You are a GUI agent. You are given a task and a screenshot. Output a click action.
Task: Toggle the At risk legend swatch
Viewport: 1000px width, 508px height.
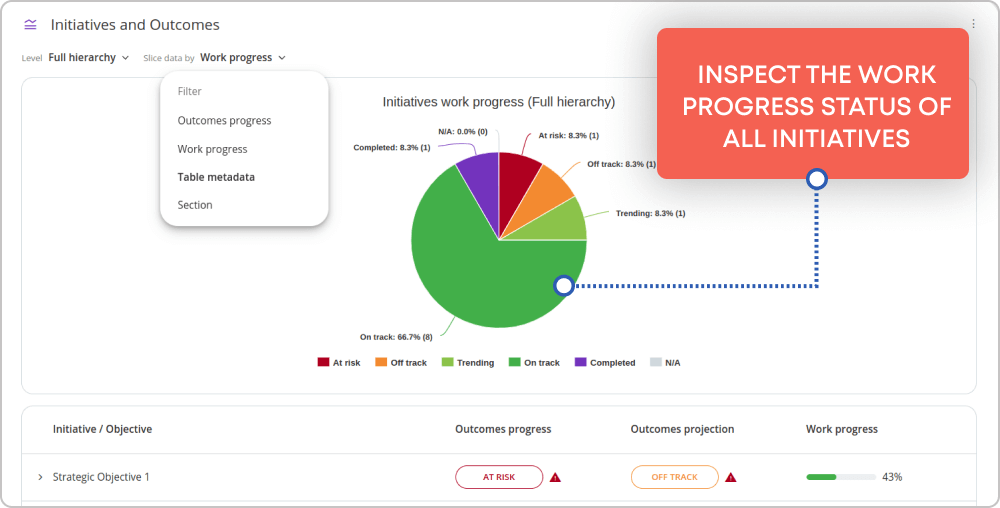click(323, 362)
